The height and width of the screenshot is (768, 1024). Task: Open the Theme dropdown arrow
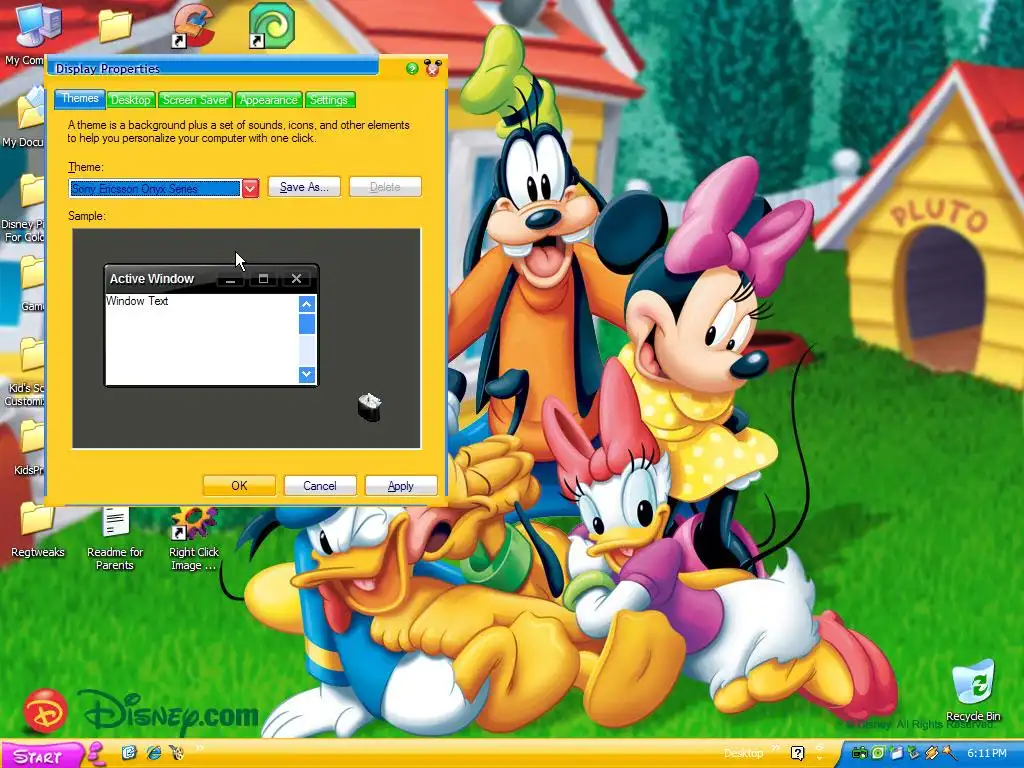pyautogui.click(x=251, y=188)
